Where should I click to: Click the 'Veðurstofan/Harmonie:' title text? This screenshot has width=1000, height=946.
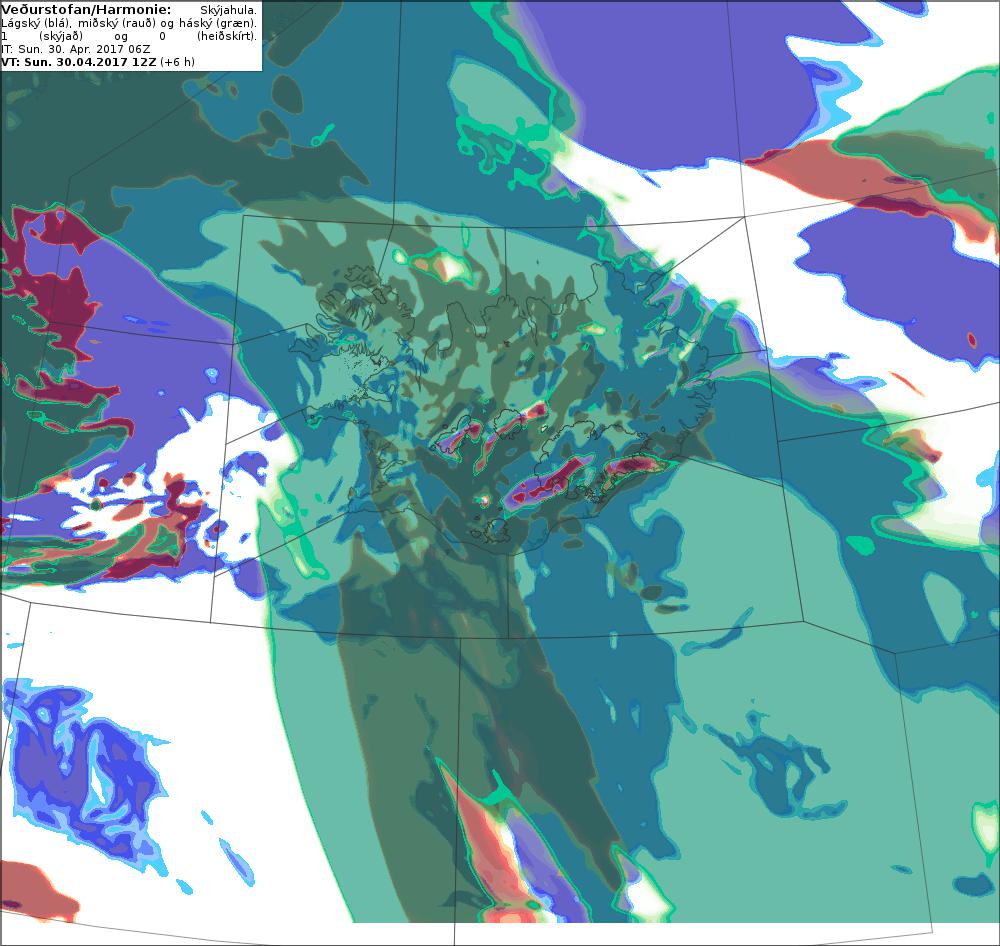click(86, 10)
